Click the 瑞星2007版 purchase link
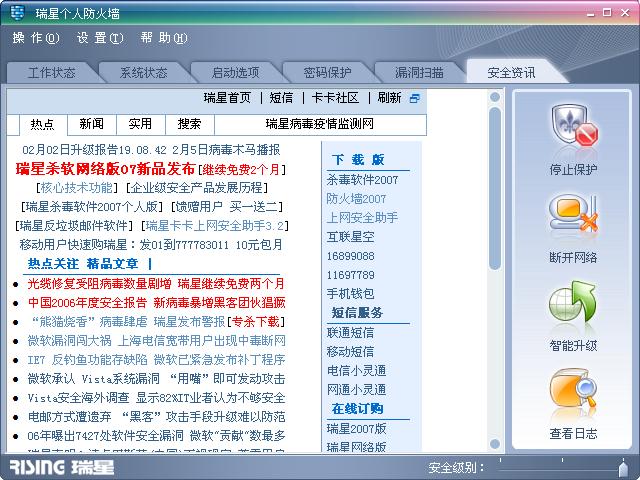The height and width of the screenshot is (480, 640). point(356,429)
